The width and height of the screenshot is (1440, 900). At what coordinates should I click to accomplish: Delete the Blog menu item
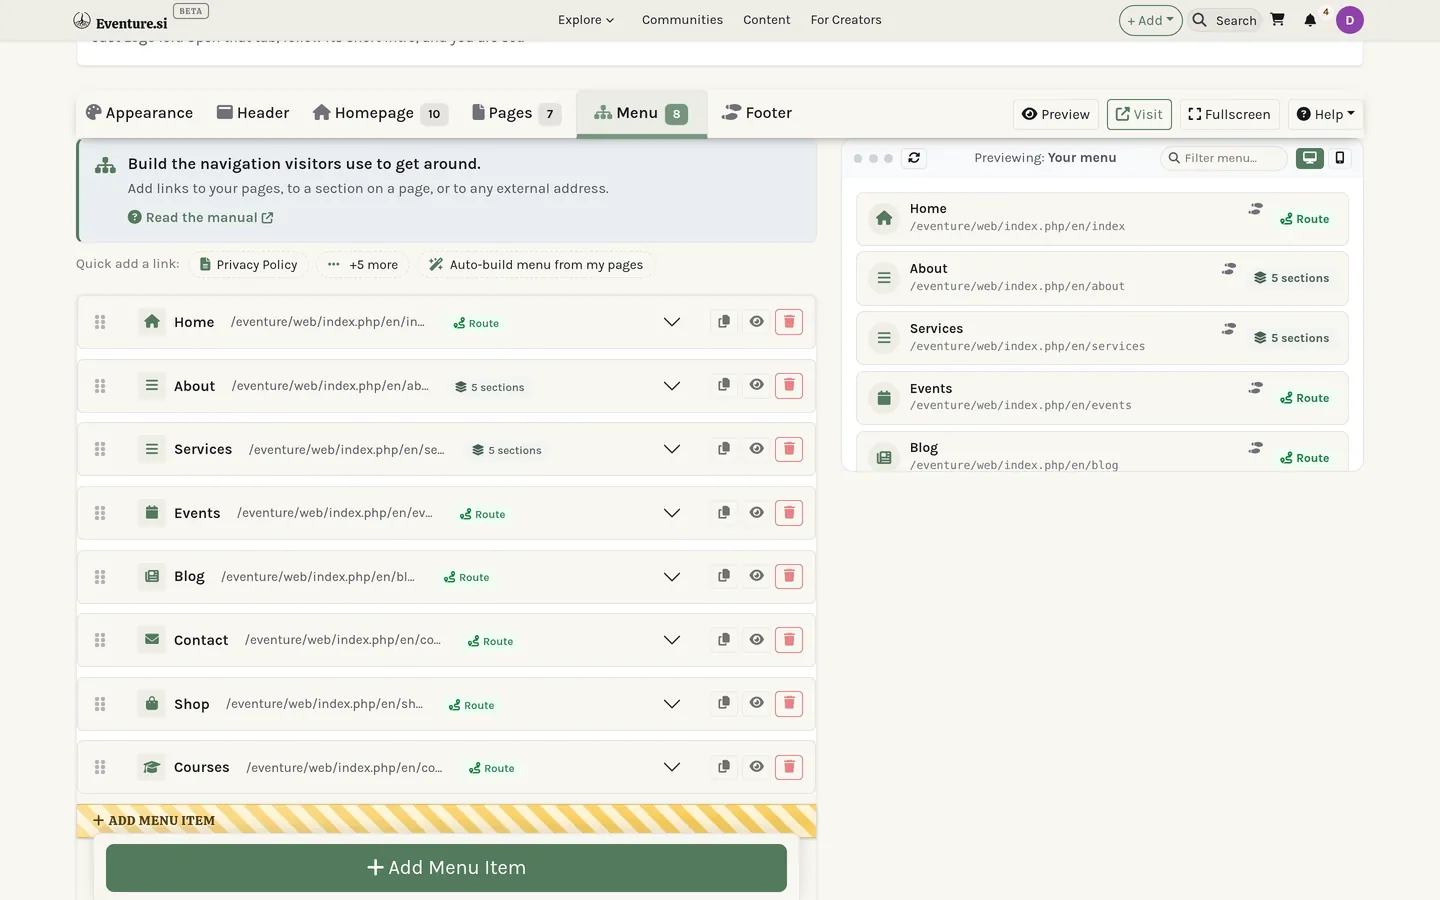click(789, 576)
